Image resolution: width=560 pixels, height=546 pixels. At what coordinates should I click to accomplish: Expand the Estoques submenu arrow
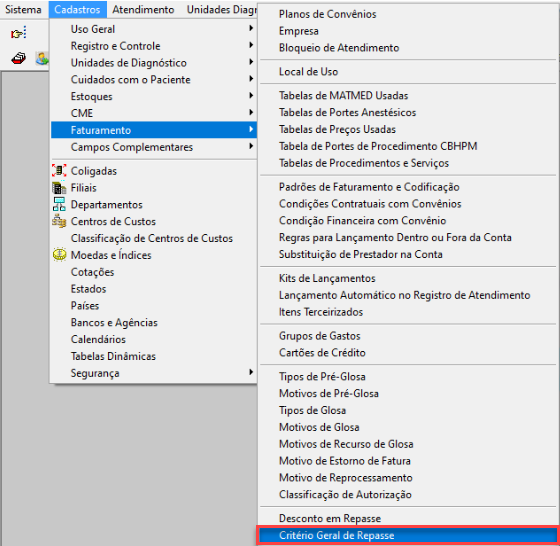coord(251,95)
